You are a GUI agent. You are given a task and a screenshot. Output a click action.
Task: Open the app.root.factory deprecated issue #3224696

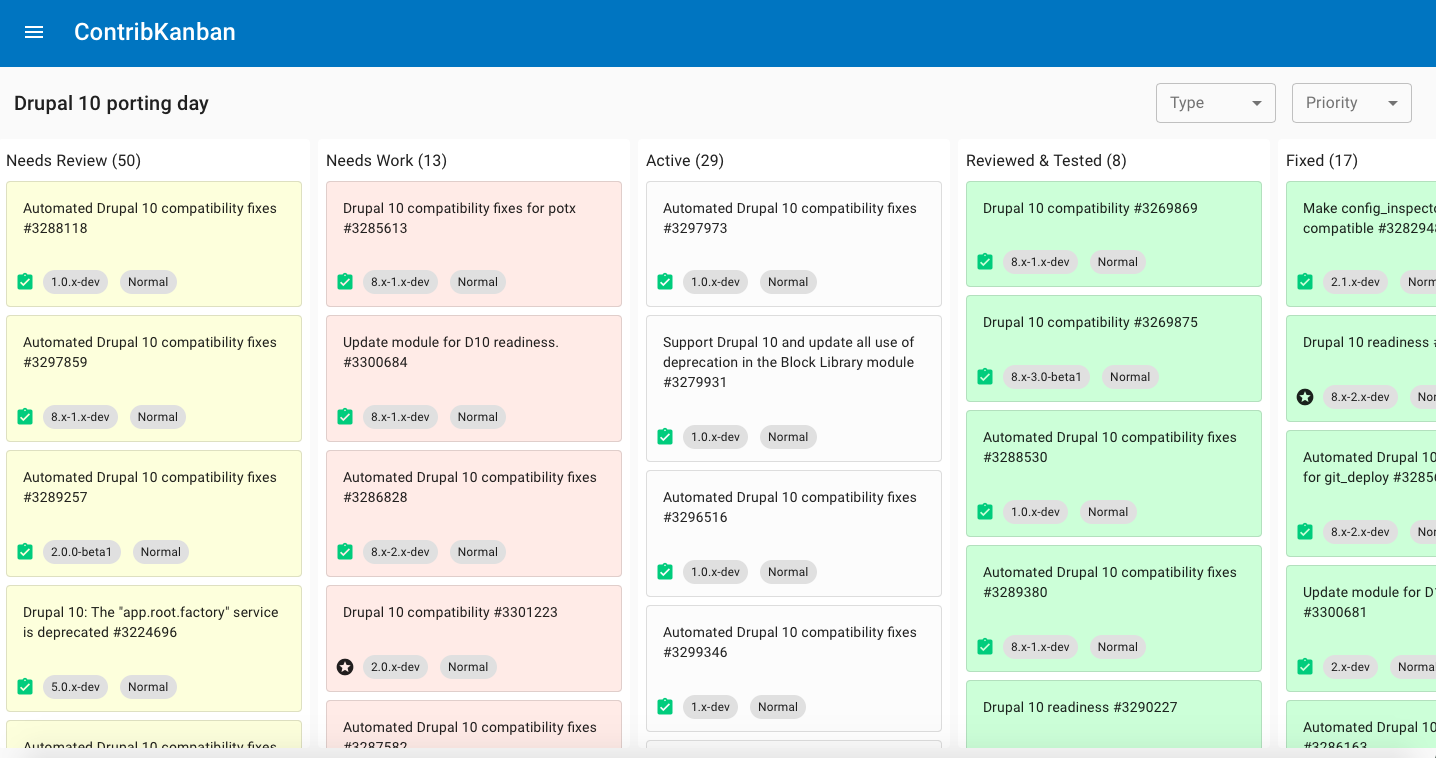click(154, 648)
